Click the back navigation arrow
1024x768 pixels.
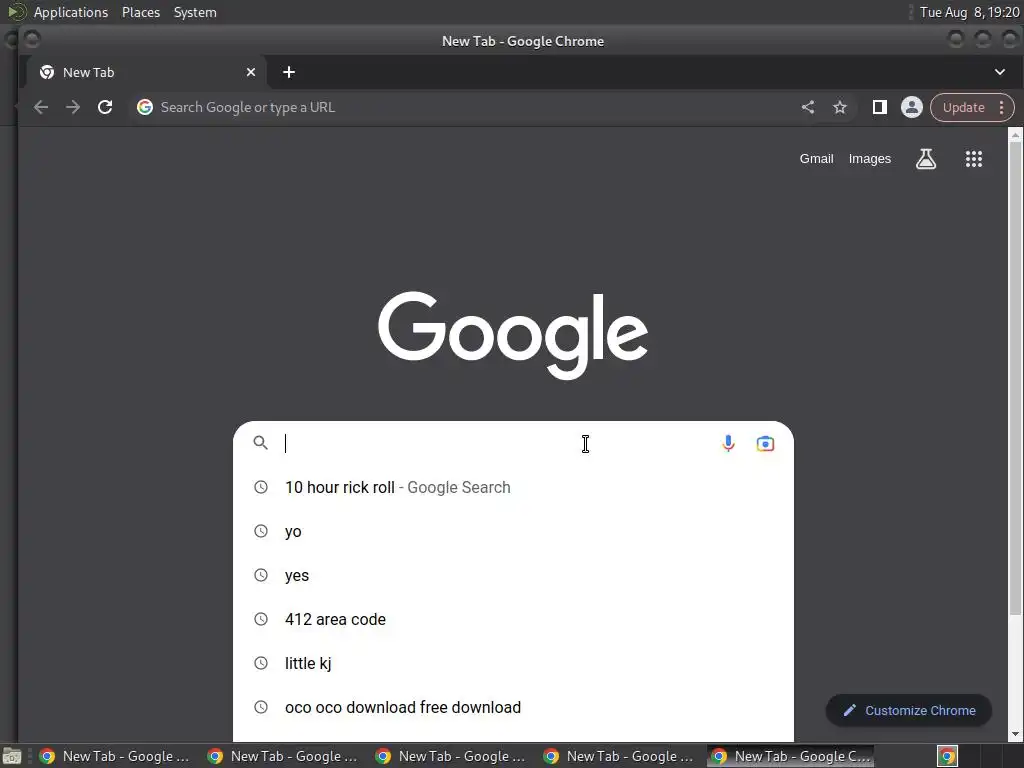(40, 107)
